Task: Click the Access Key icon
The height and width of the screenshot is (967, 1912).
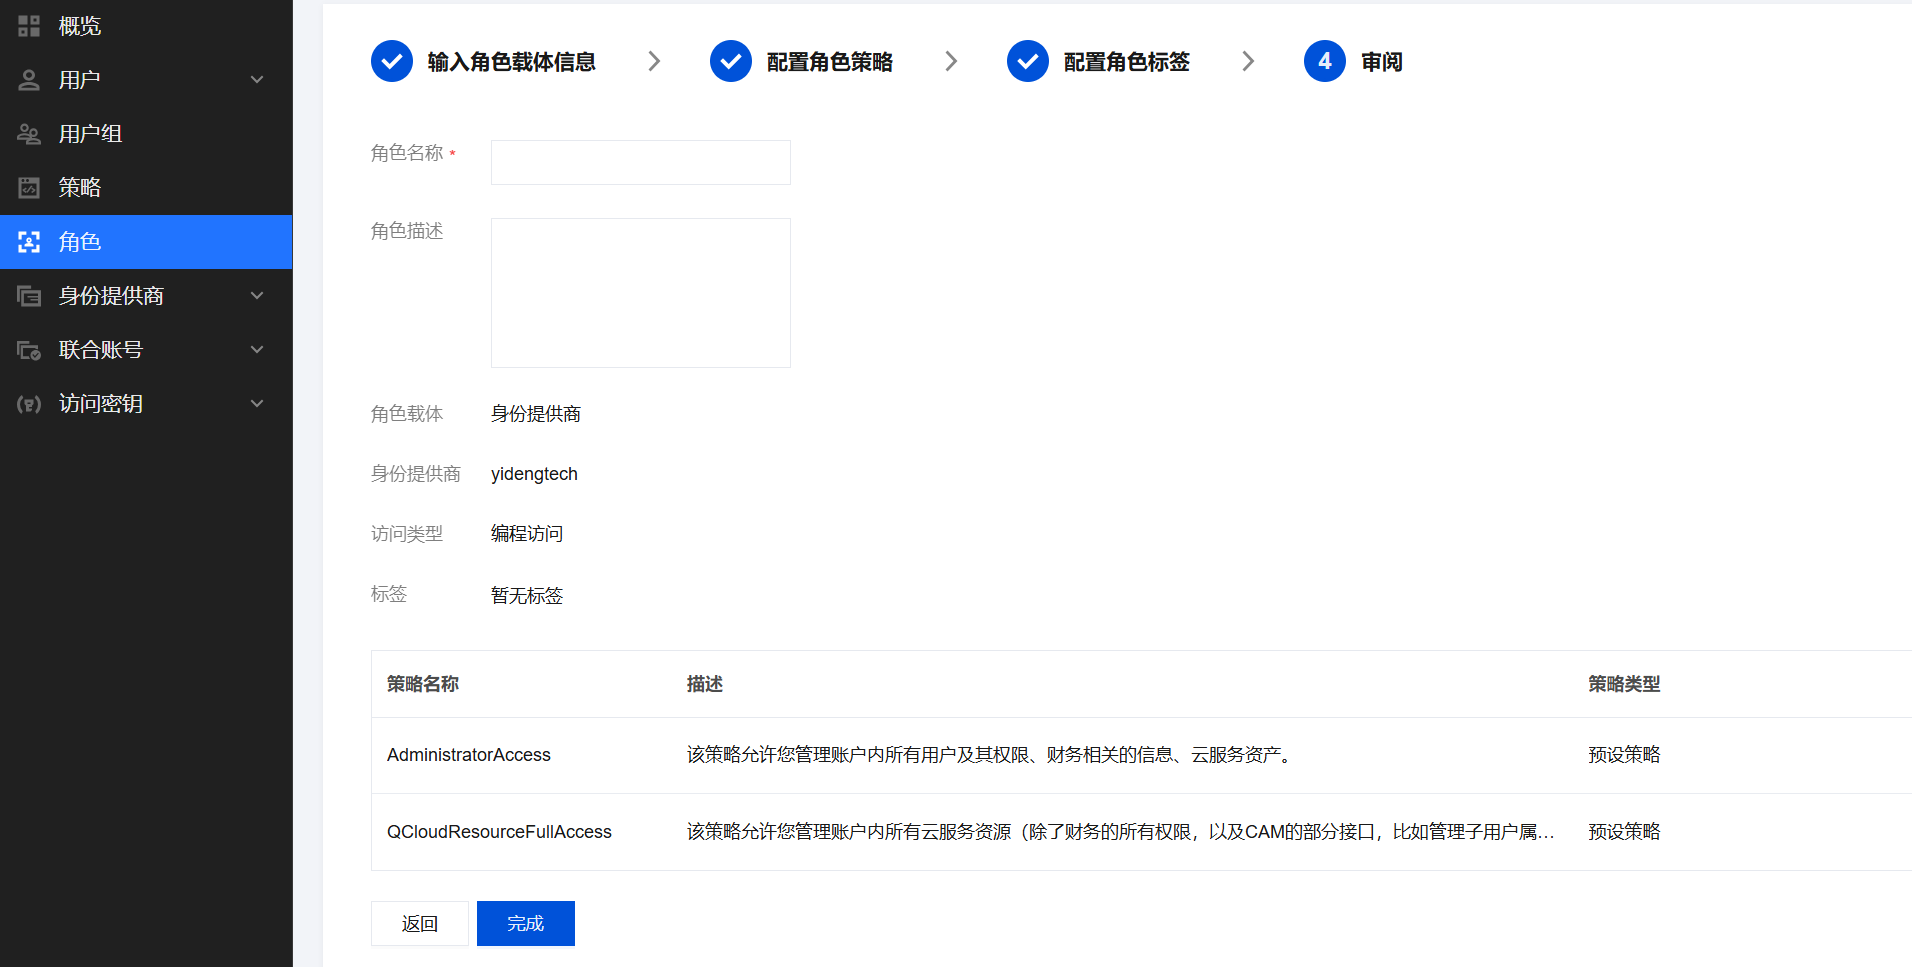Action: [29, 404]
